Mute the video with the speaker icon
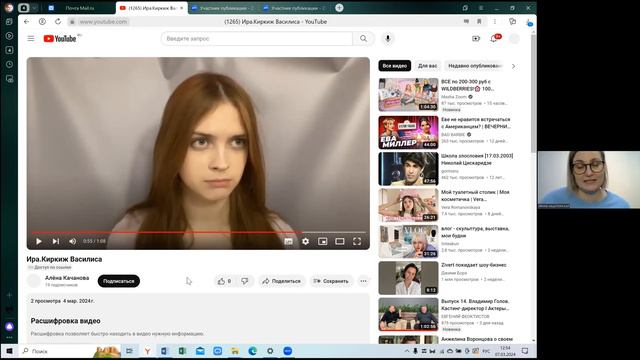 pos(73,241)
